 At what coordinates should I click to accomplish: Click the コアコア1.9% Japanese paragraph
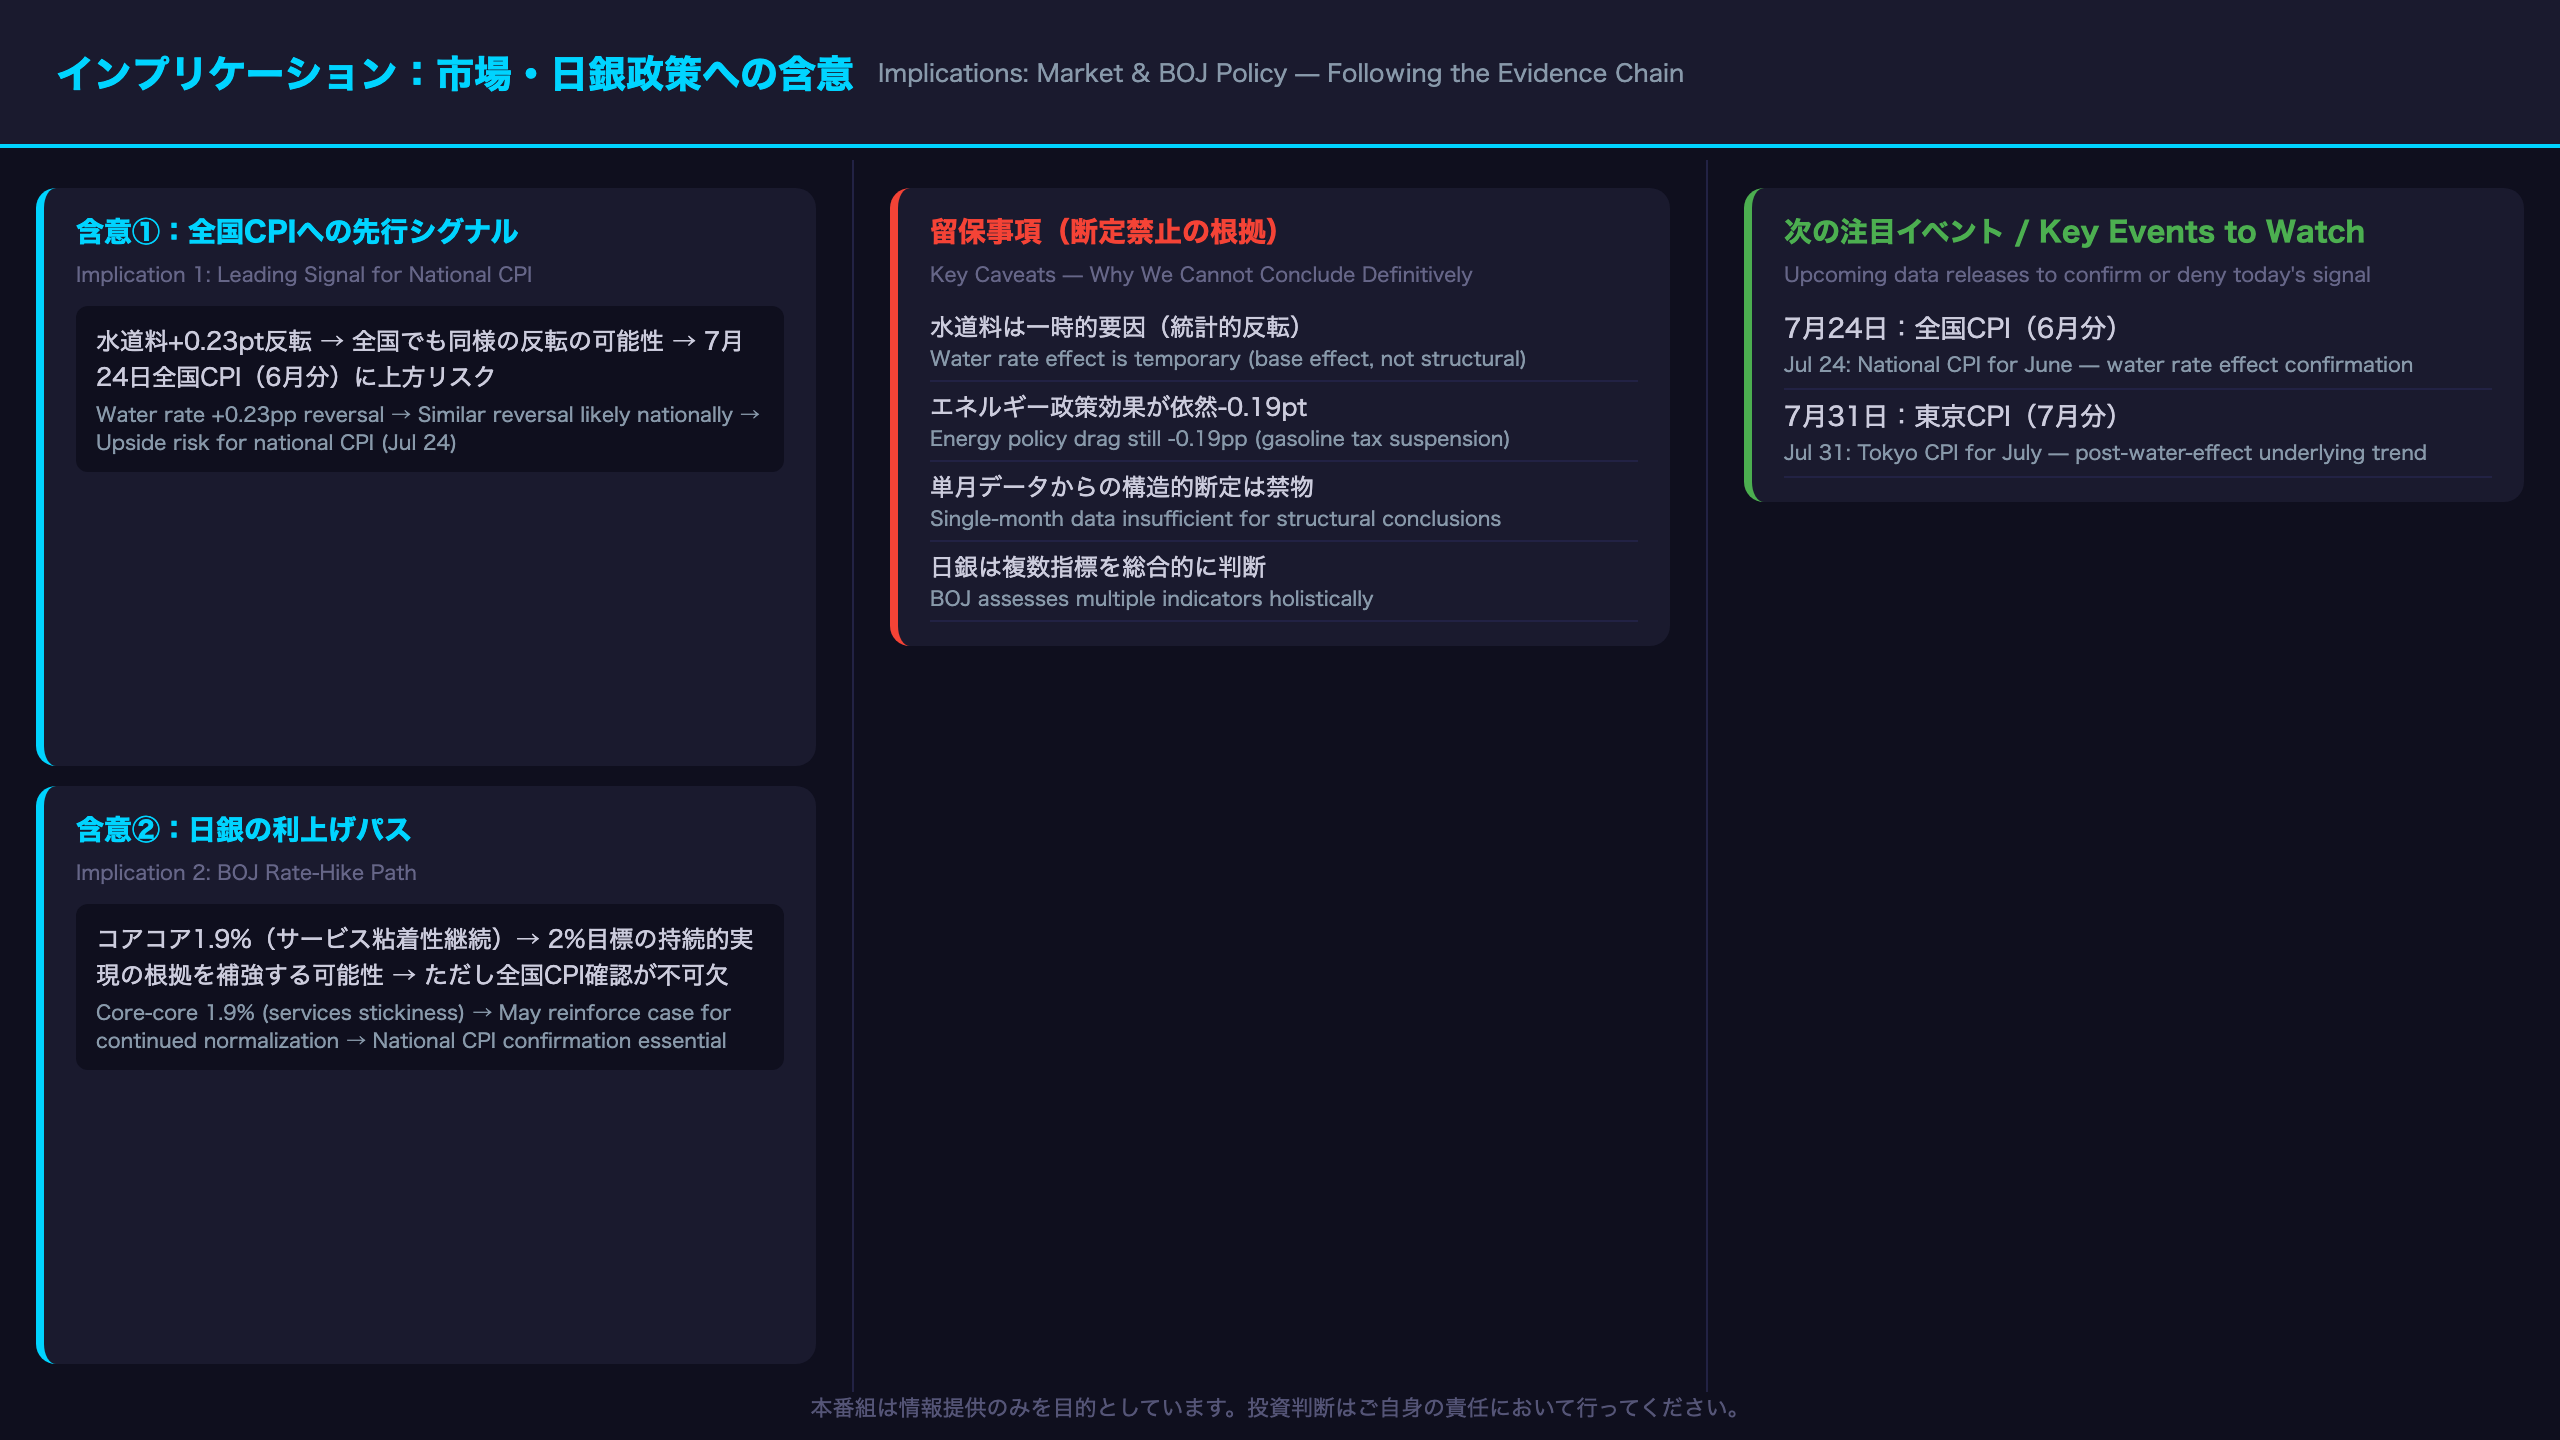pos(425,957)
